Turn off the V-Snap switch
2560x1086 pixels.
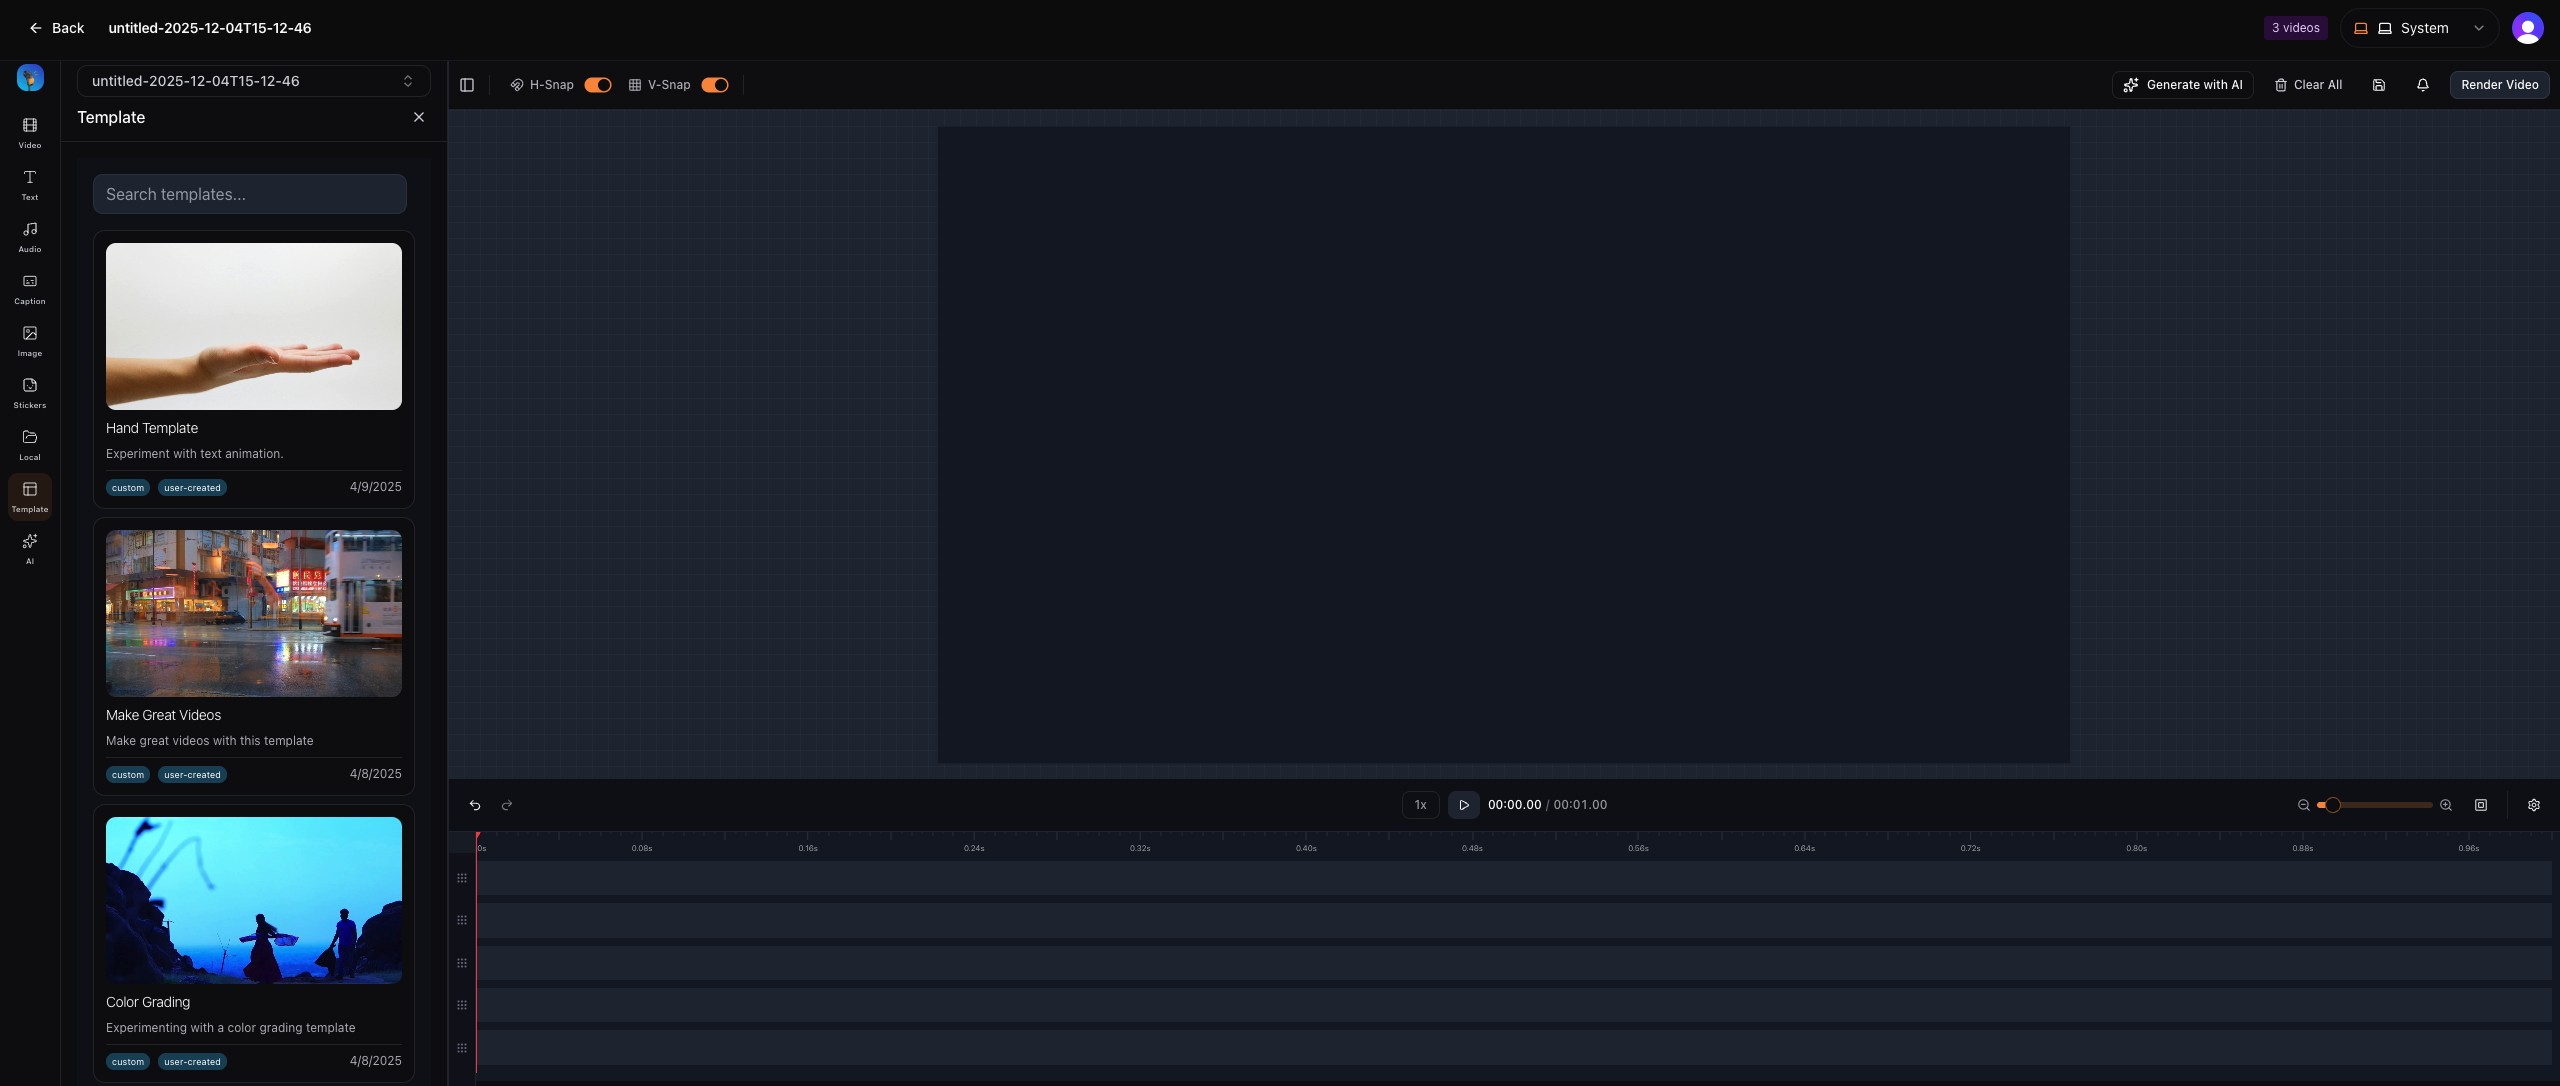[715, 85]
